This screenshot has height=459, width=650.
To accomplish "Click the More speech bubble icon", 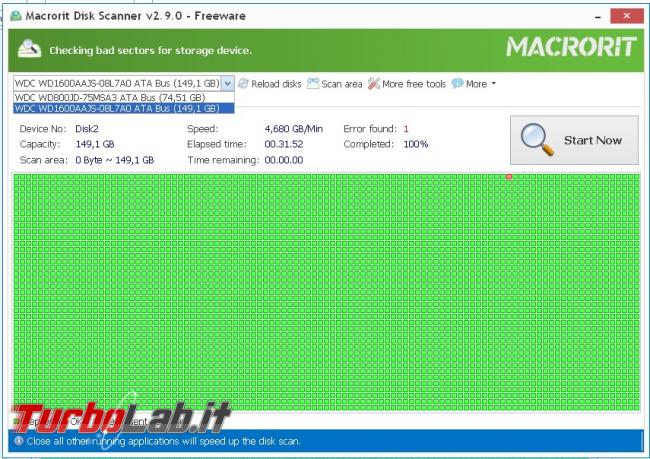I will tap(457, 83).
